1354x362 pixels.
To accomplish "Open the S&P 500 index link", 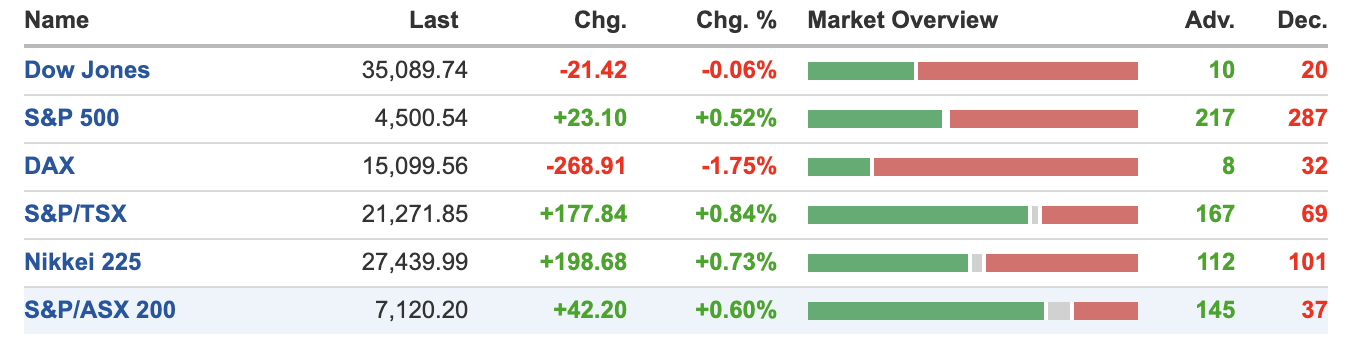I will tap(71, 118).
